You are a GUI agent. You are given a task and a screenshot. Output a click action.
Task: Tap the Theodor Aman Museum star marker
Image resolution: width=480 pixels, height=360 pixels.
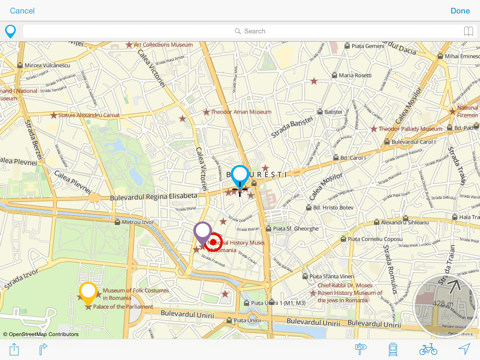pyautogui.click(x=206, y=112)
